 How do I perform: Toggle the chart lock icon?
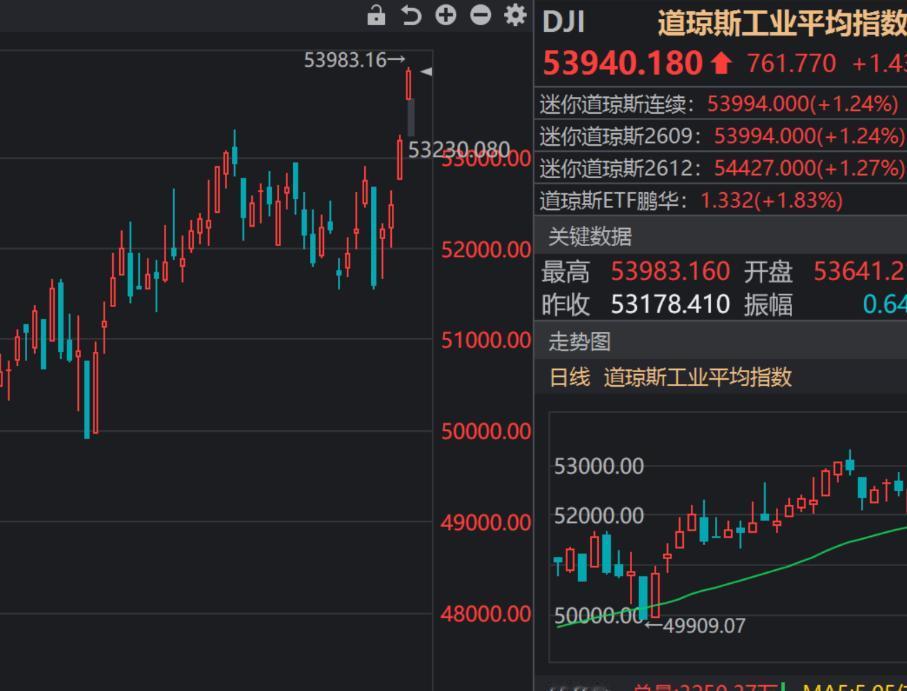pyautogui.click(x=376, y=15)
